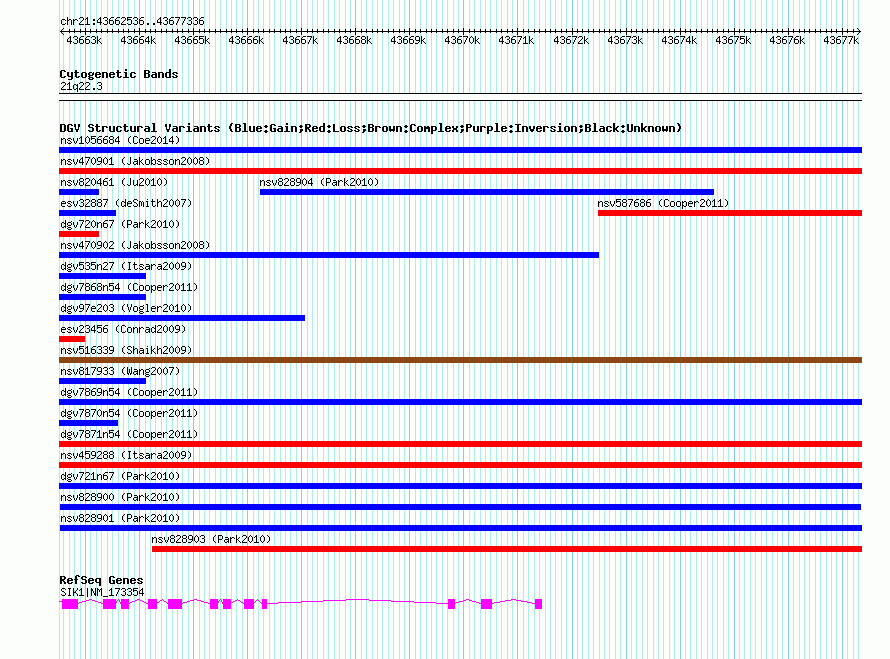Select the nsv470902 blue gain bar
The width and height of the screenshot is (890, 659).
coord(329,255)
